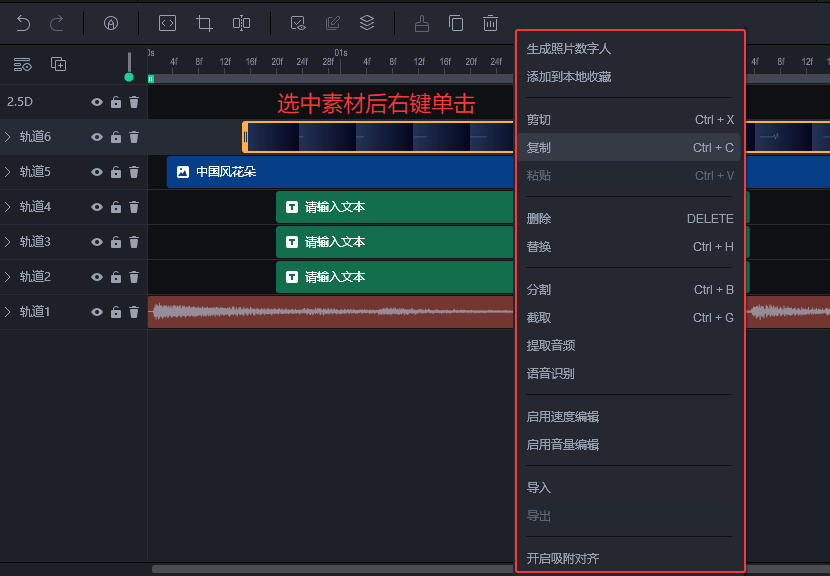This screenshot has width=830, height=576.
Task: Choose 复制 from the context menu
Action: pyautogui.click(x=539, y=147)
